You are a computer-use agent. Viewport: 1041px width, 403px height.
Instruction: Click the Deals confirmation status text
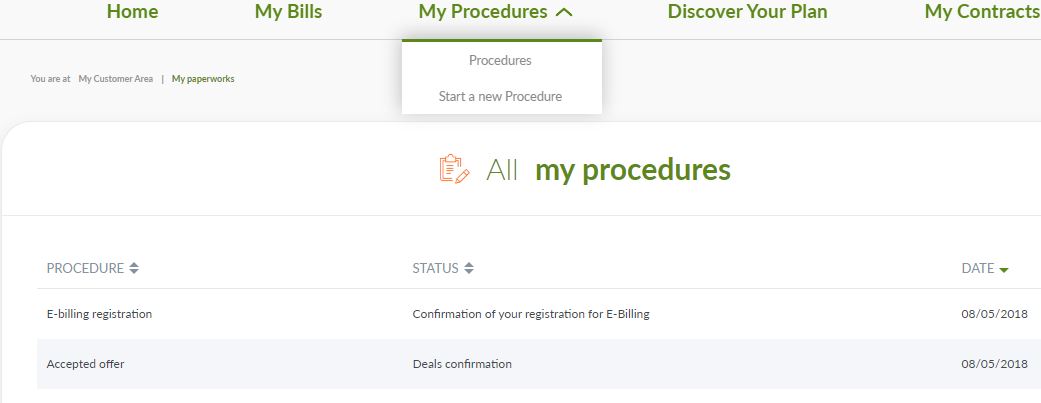click(462, 364)
